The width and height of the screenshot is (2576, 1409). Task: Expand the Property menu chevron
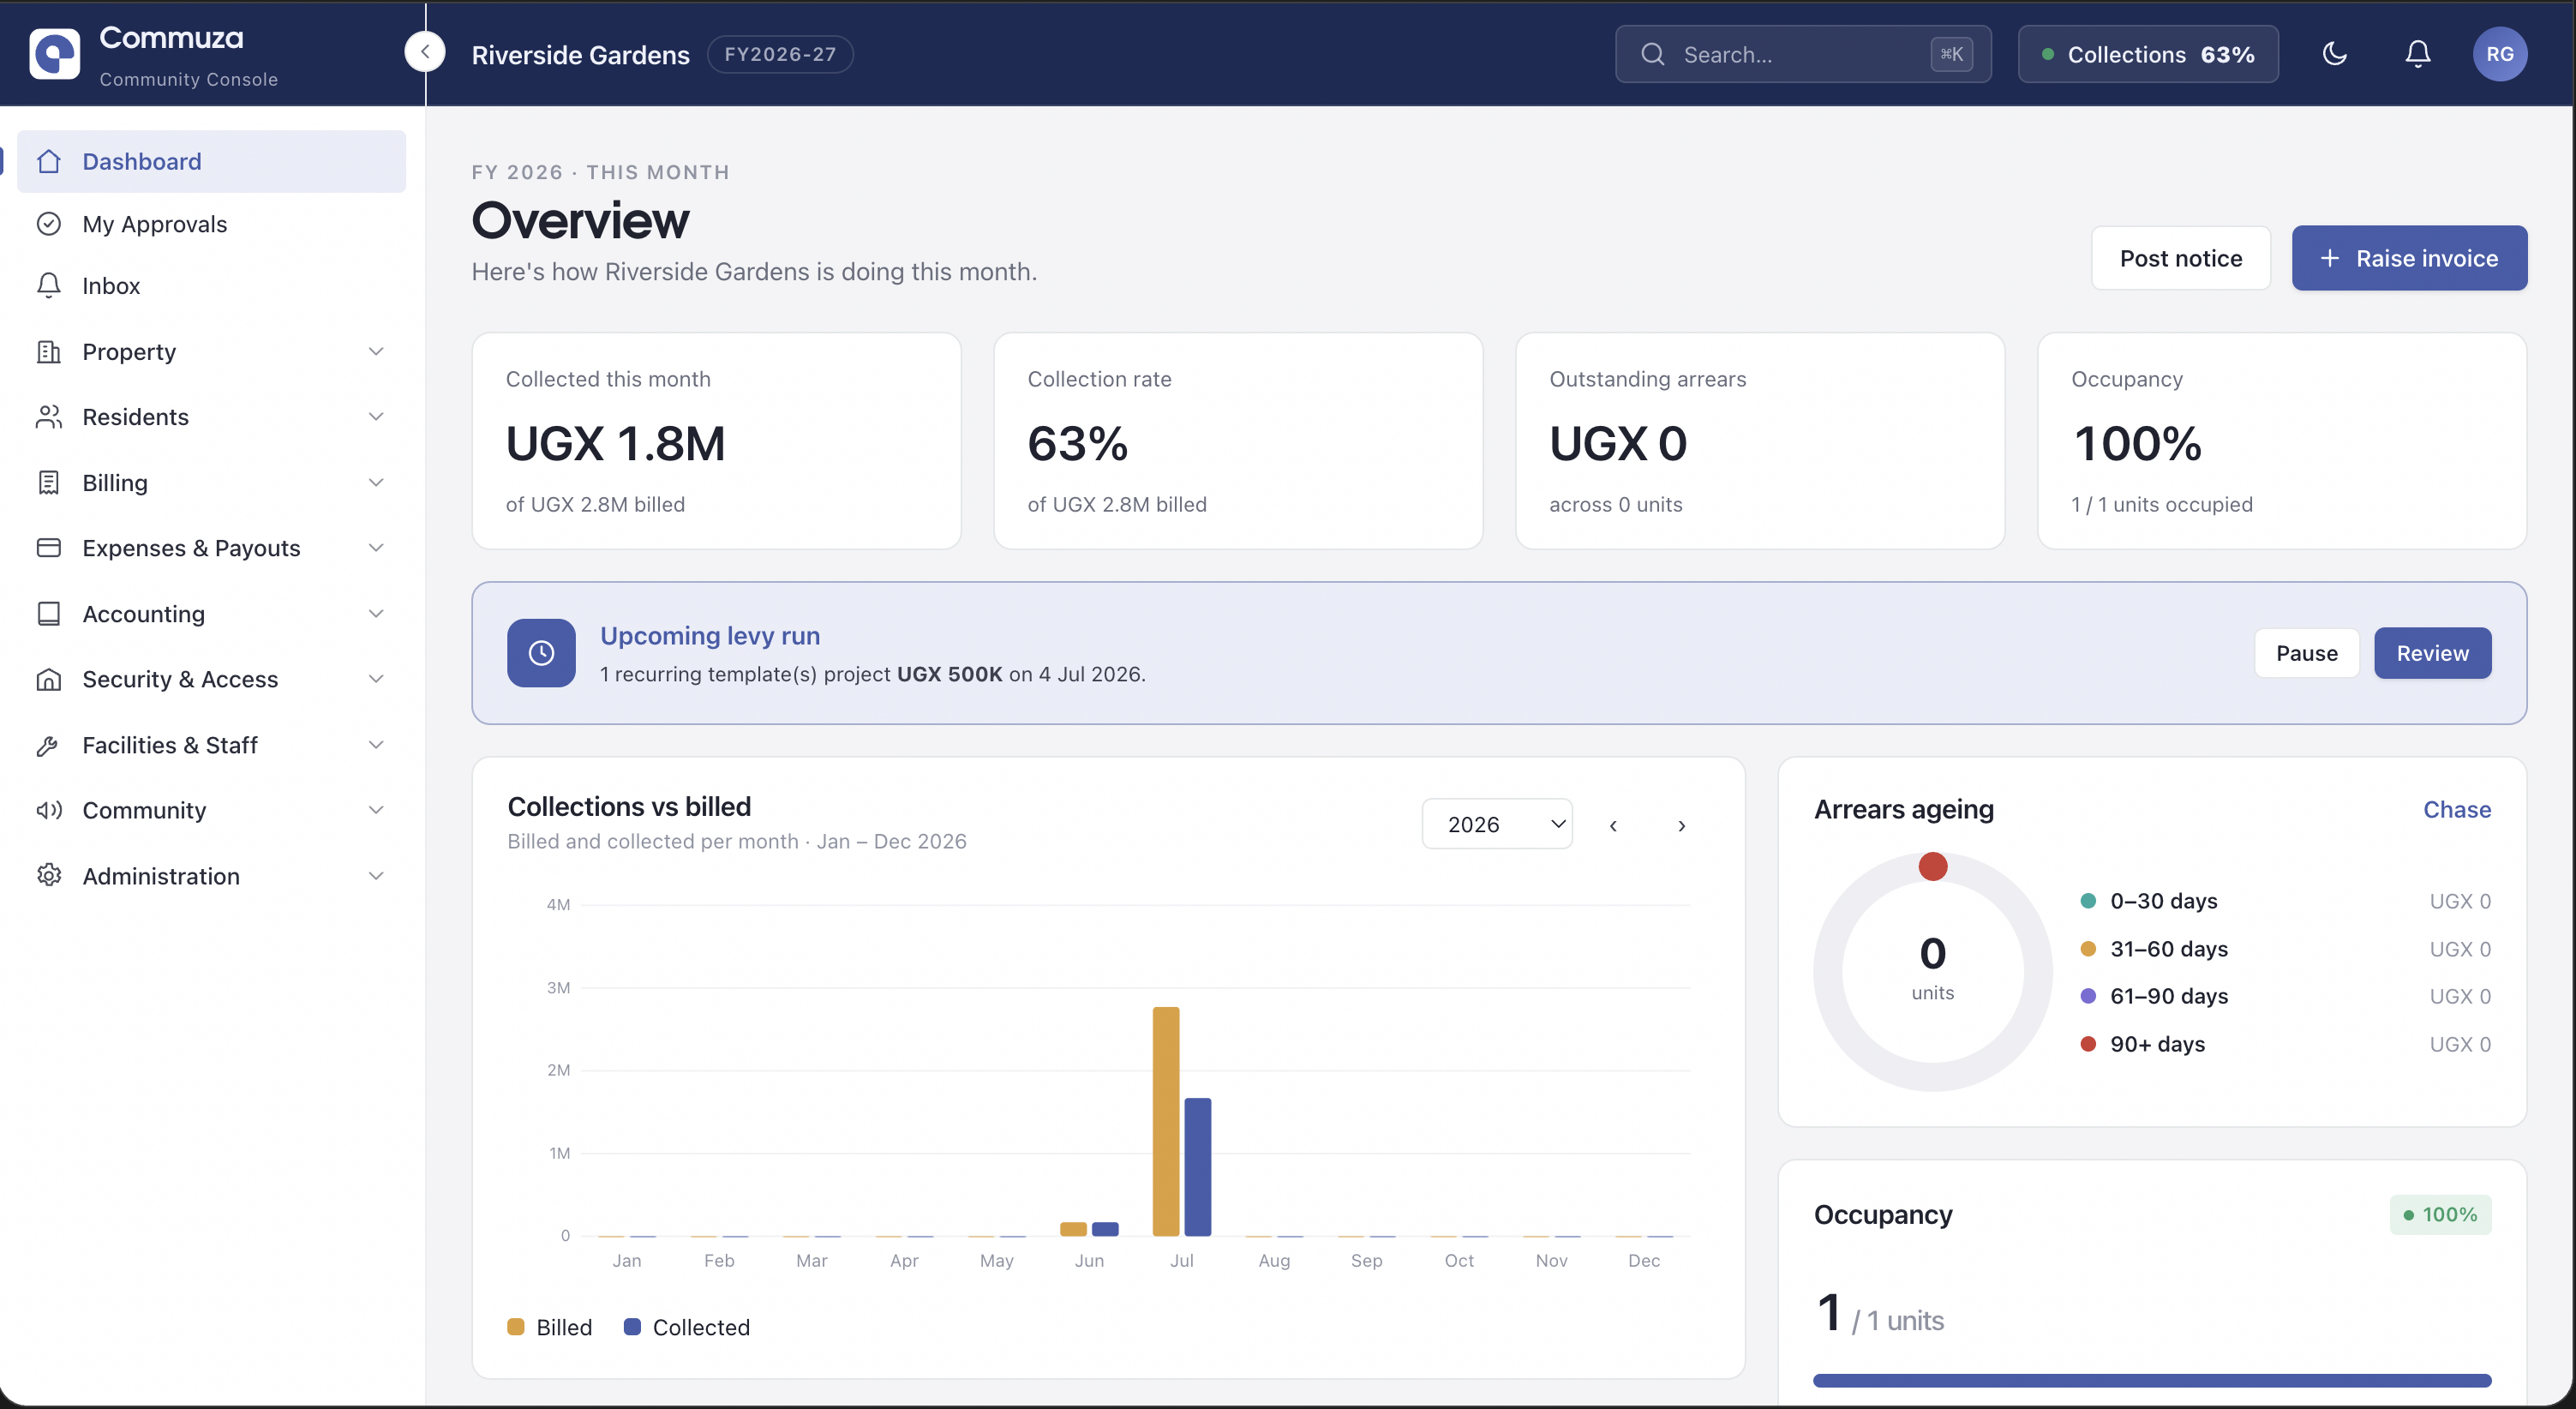tap(376, 351)
